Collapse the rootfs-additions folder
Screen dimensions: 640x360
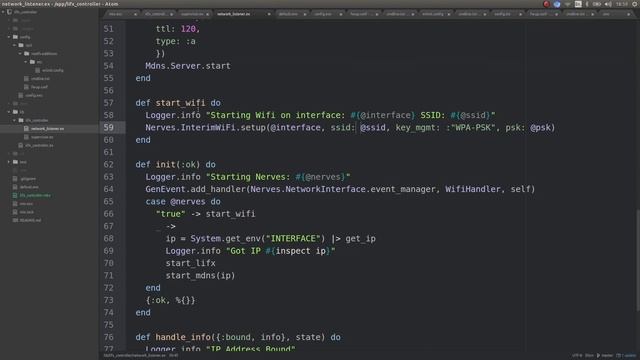[x=20, y=53]
